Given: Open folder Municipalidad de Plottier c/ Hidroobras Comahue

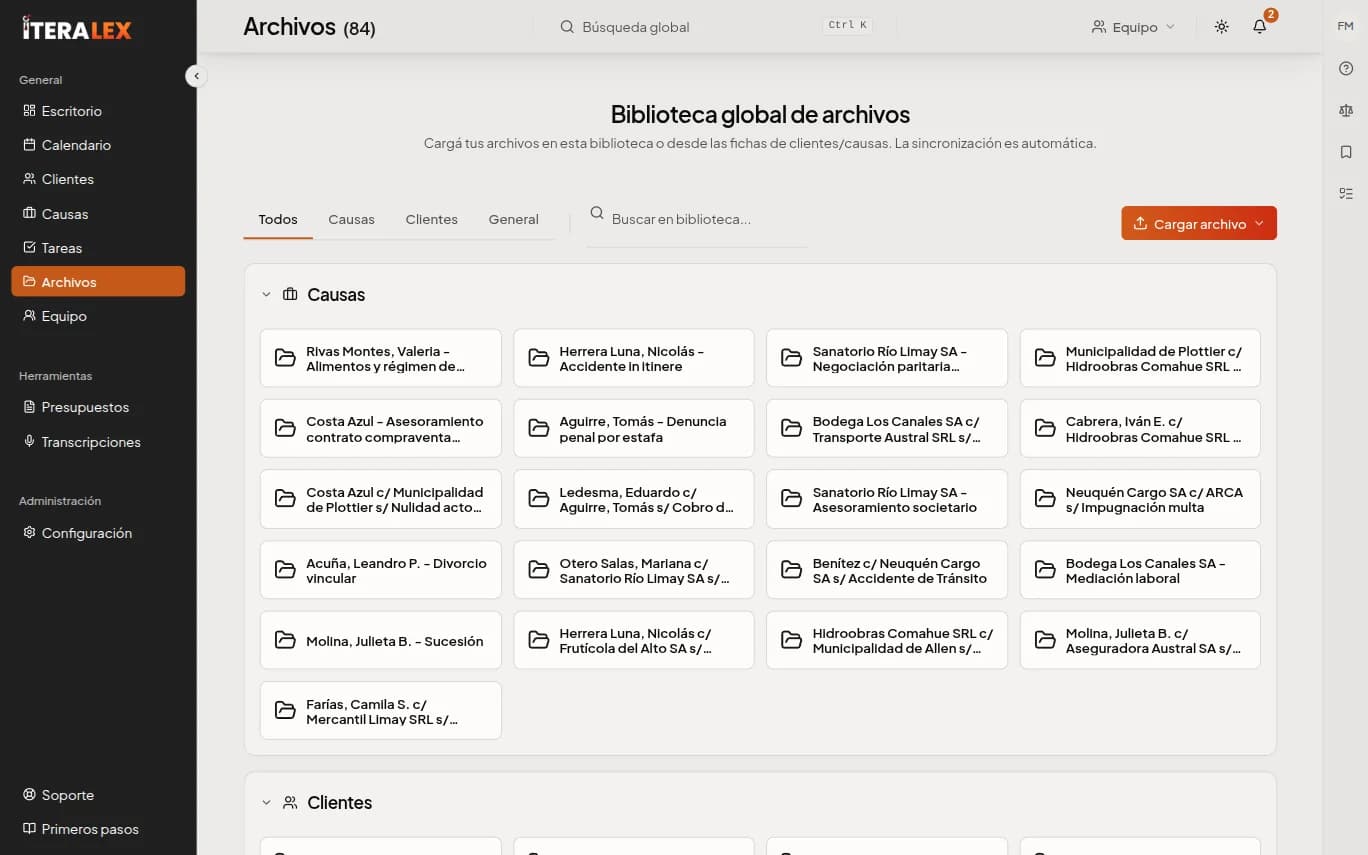Looking at the screenshot, I should (1140, 358).
